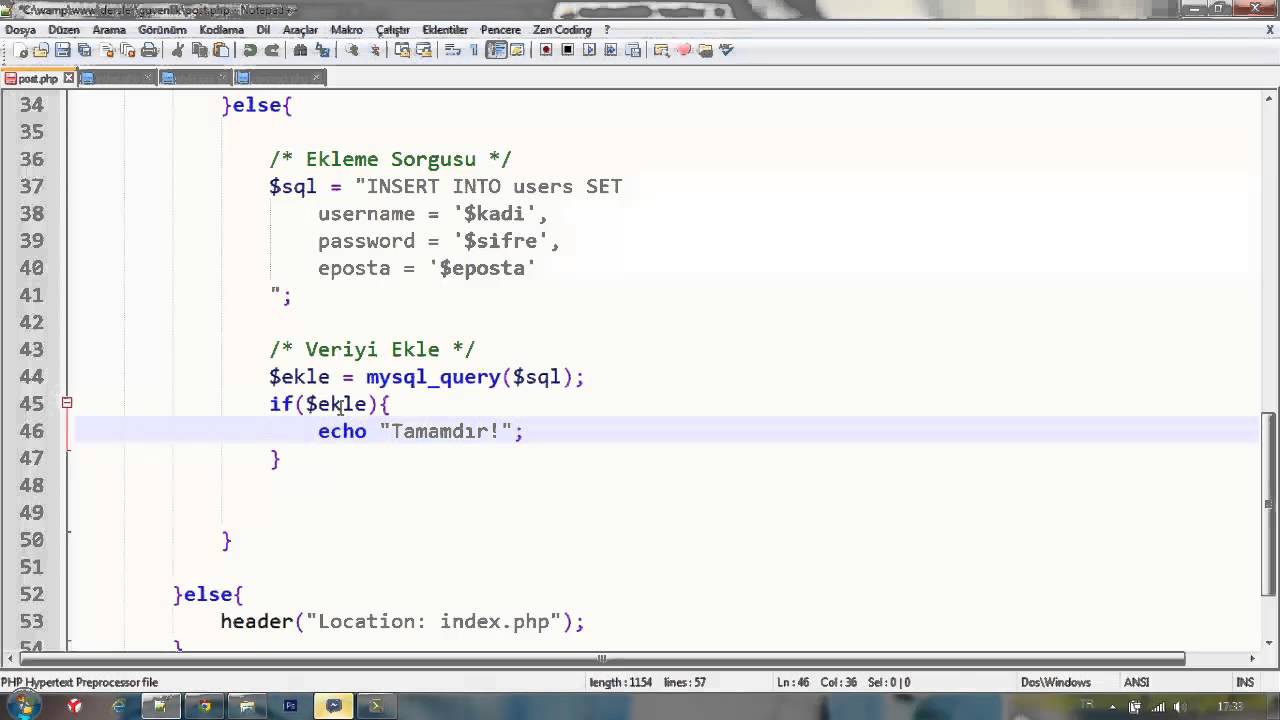
Task: Save the recorded macro toolbar icon
Action: click(633, 50)
